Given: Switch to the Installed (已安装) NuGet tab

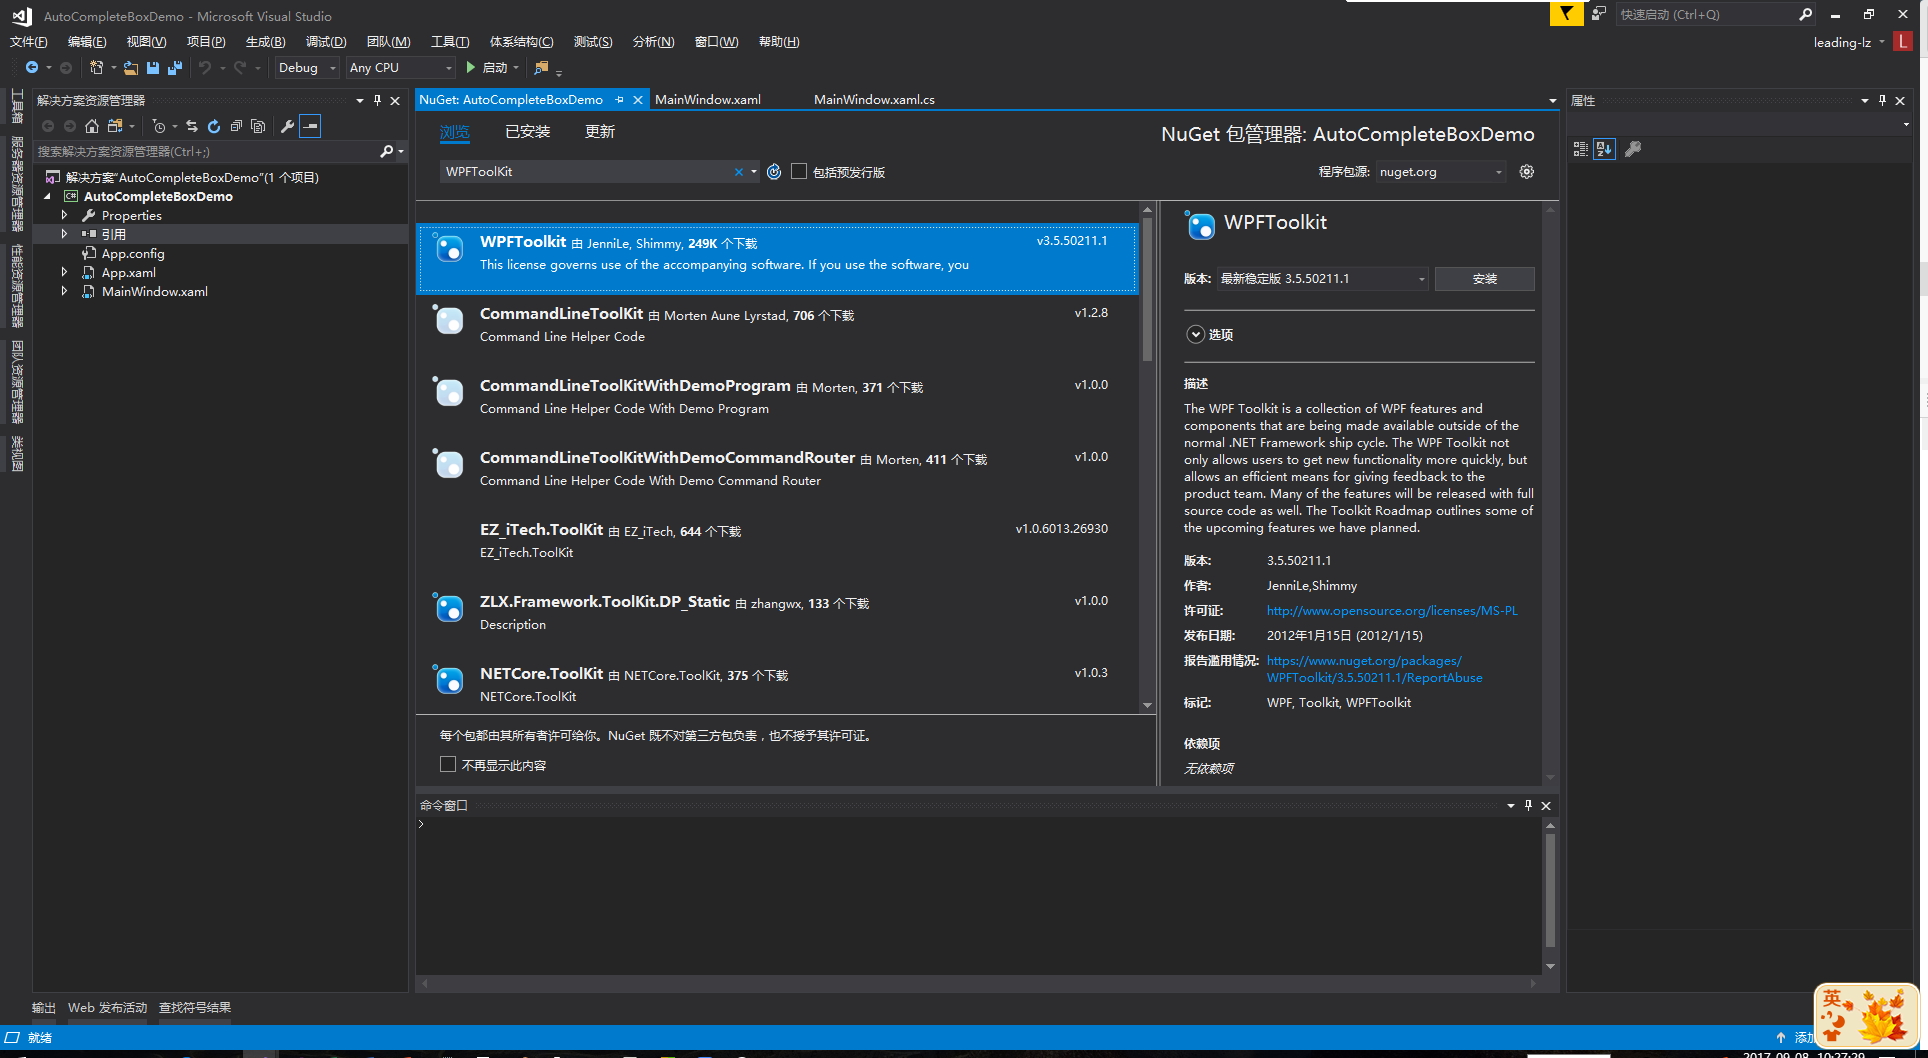Looking at the screenshot, I should point(527,132).
